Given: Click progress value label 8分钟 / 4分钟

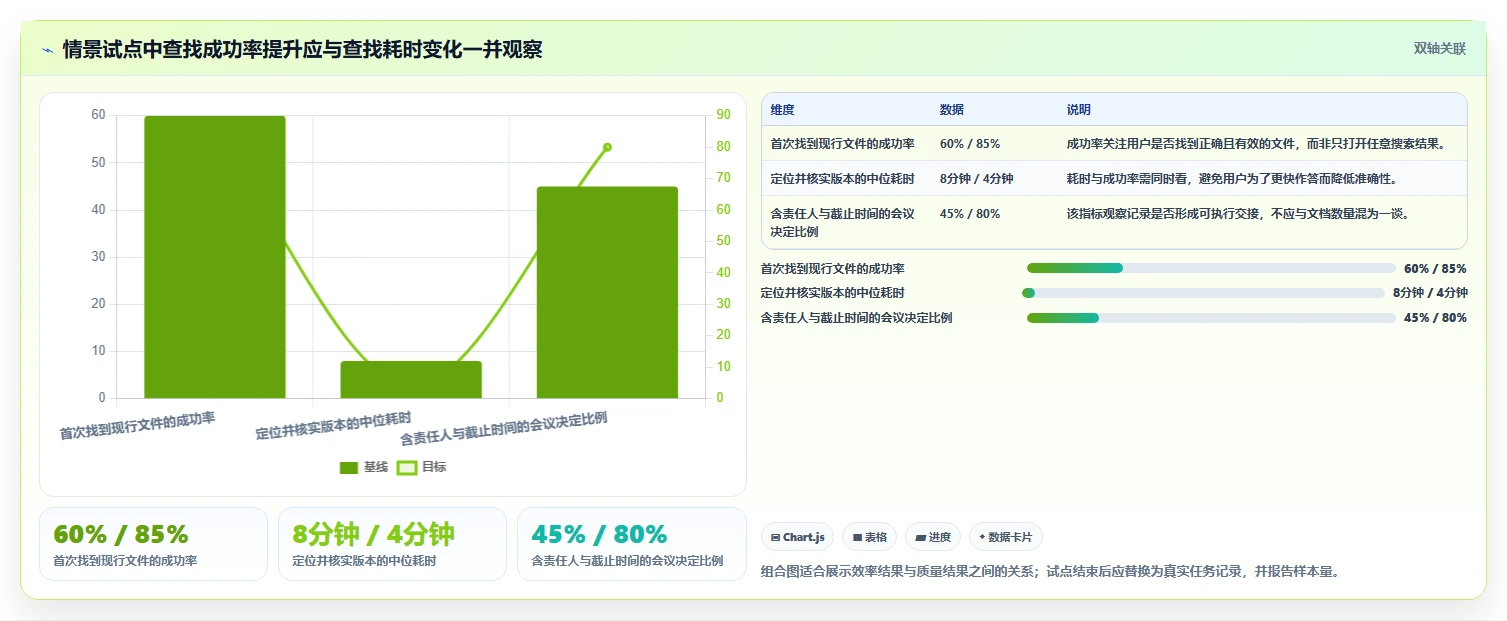Looking at the screenshot, I should point(1430,293).
